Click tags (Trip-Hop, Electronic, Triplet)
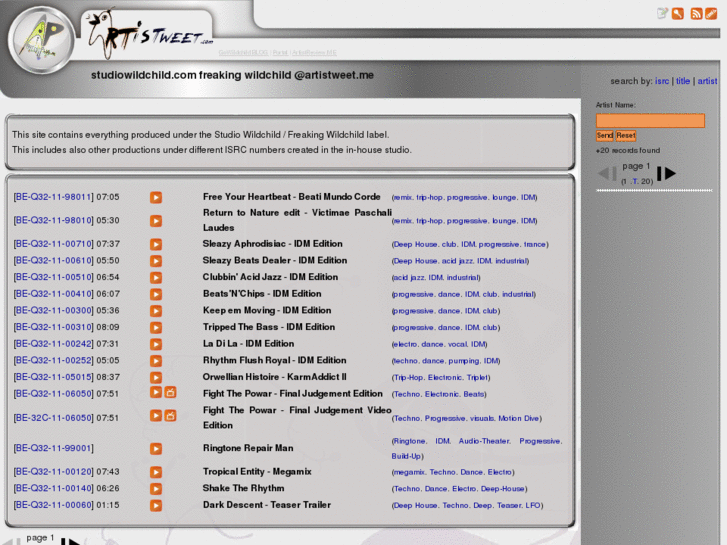Screen dimensions: 727x545 point(441,378)
